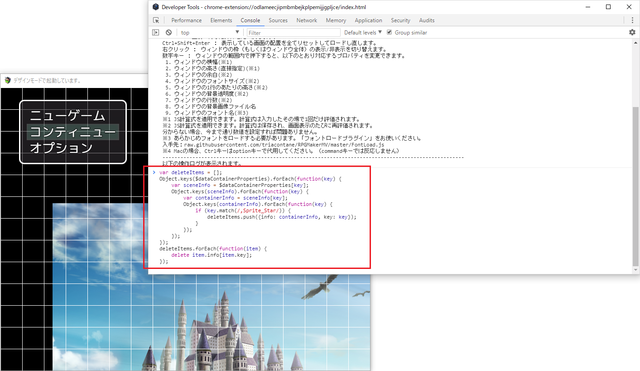Click the console vertical scrollbar thumb

(x=635, y=186)
